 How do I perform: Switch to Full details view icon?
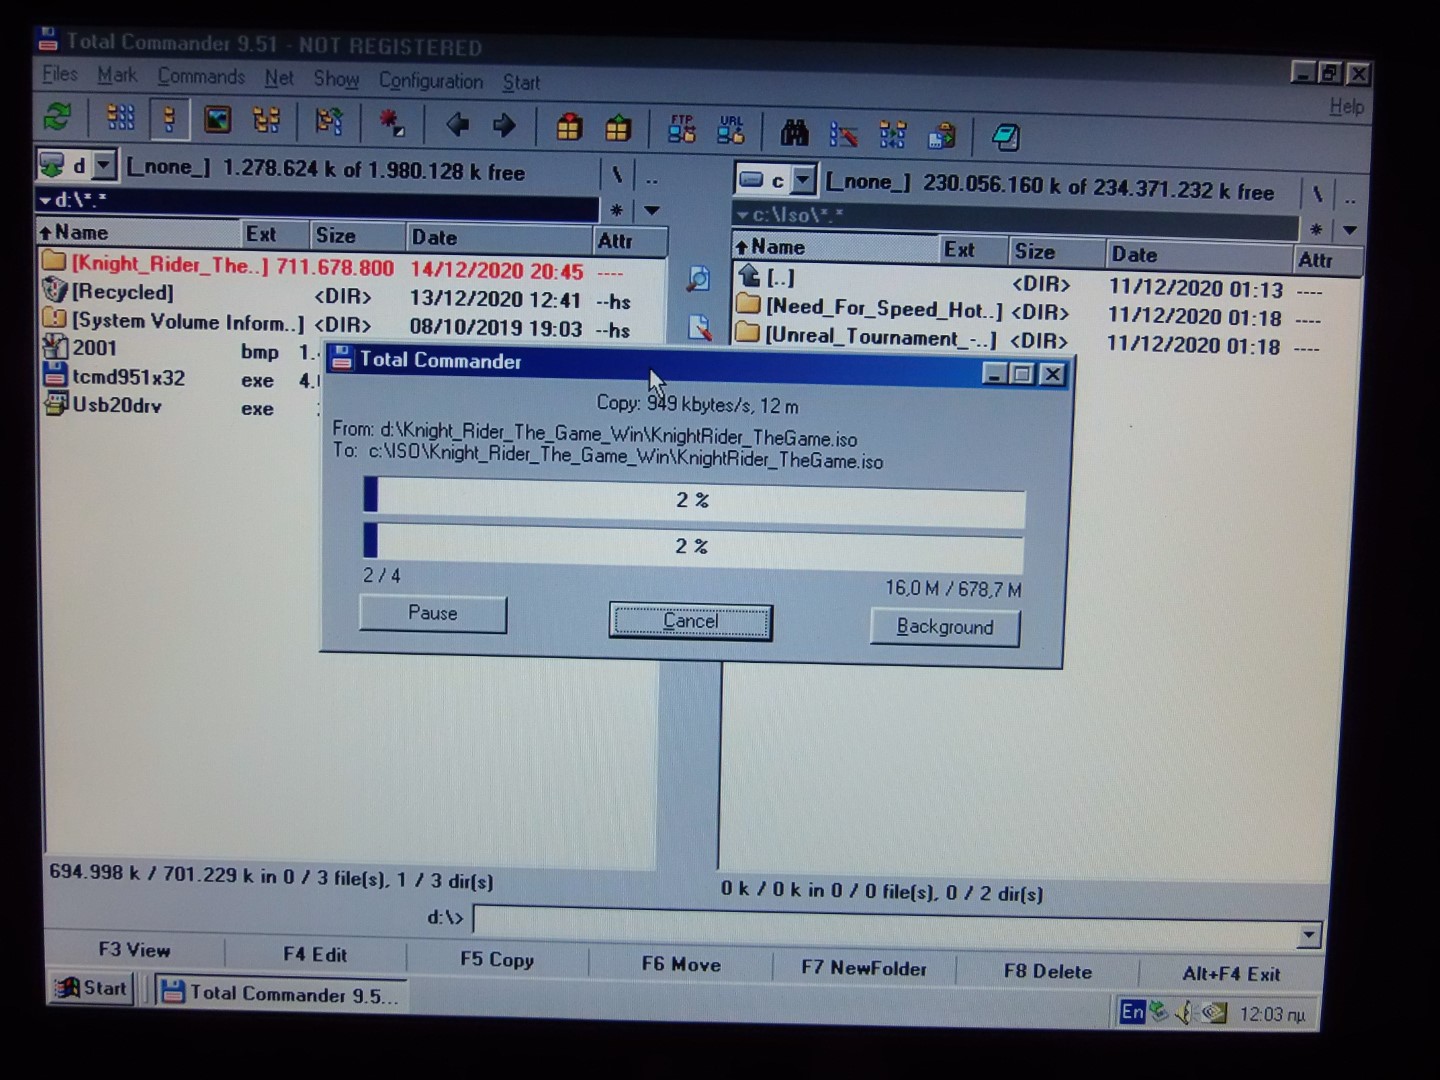[x=169, y=119]
